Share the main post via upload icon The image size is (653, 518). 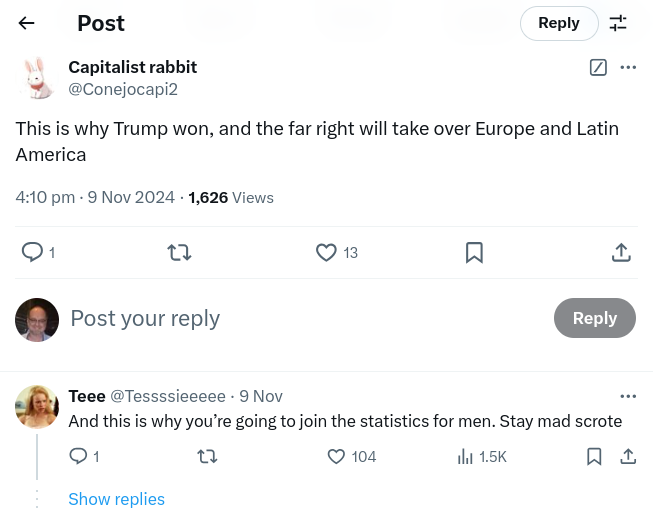pyautogui.click(x=620, y=253)
